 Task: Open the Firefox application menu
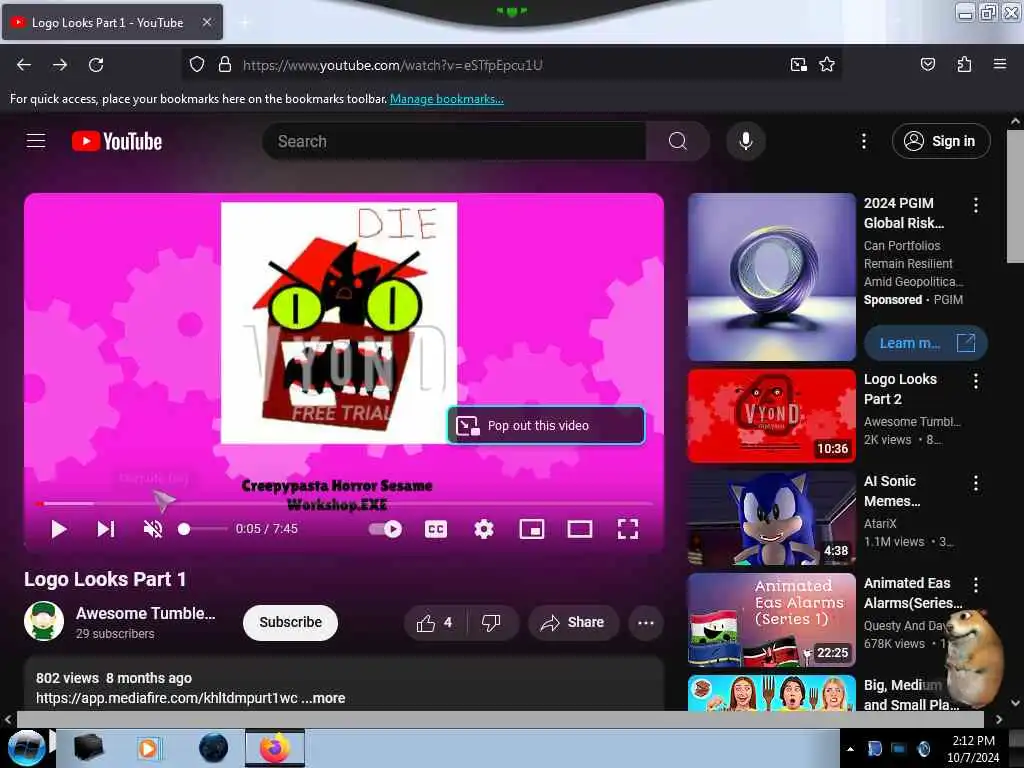point(1000,65)
